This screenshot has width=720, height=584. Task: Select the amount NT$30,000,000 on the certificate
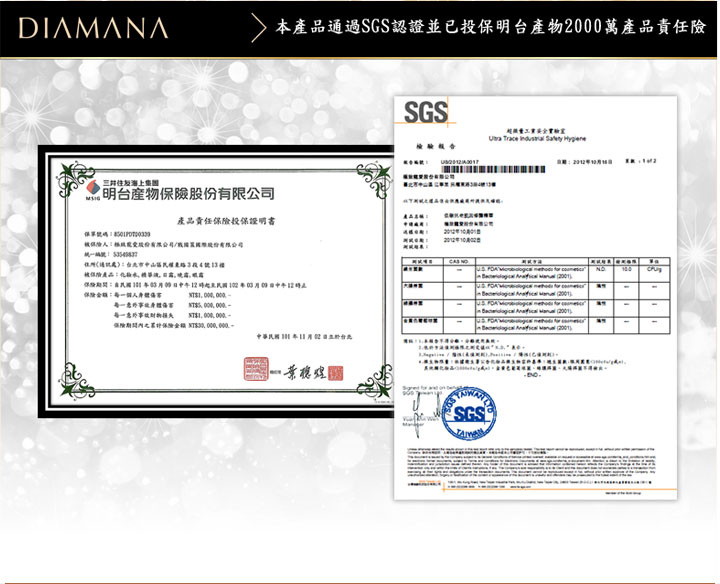211,326
